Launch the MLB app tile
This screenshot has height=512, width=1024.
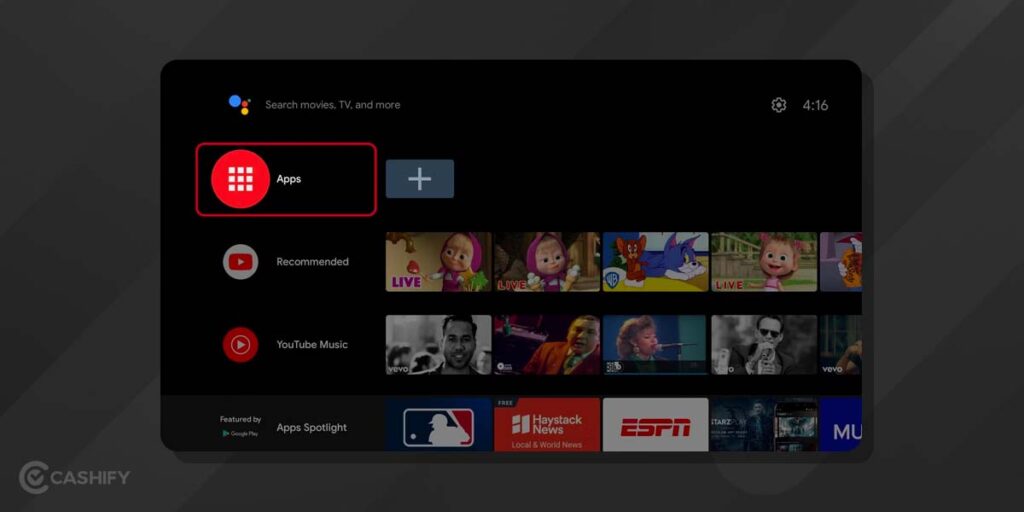(x=438, y=426)
